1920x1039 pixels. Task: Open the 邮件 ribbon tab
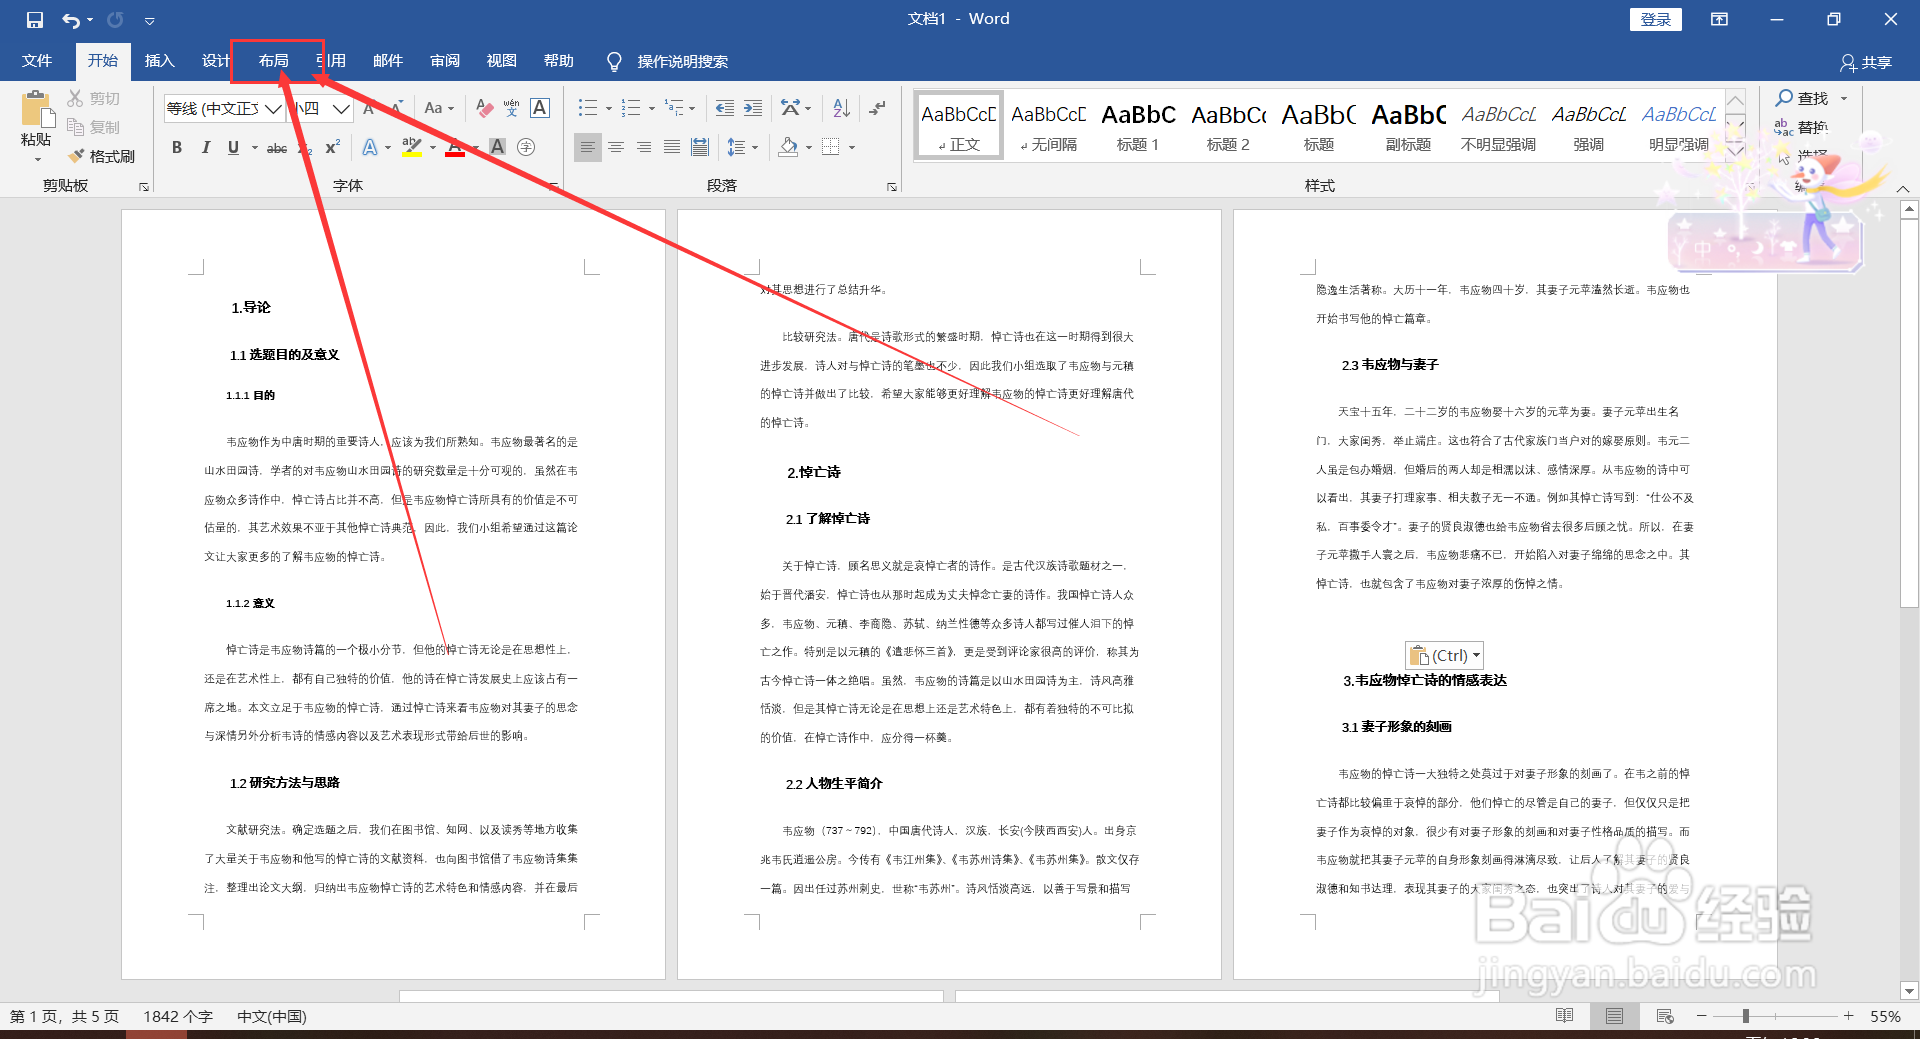coord(388,60)
